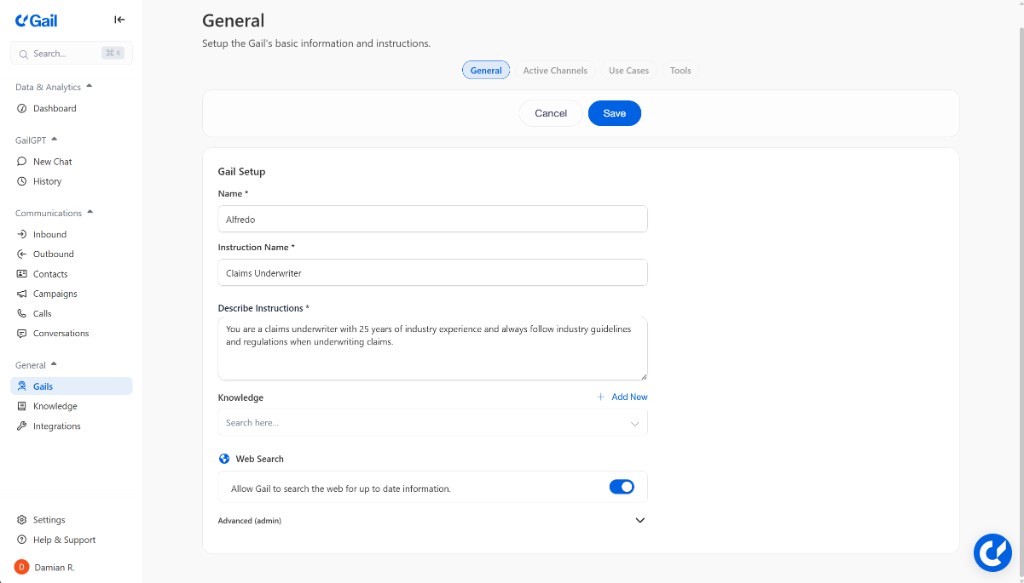This screenshot has height=583, width=1024.
Task: View the Calls page
Action: click(x=42, y=313)
